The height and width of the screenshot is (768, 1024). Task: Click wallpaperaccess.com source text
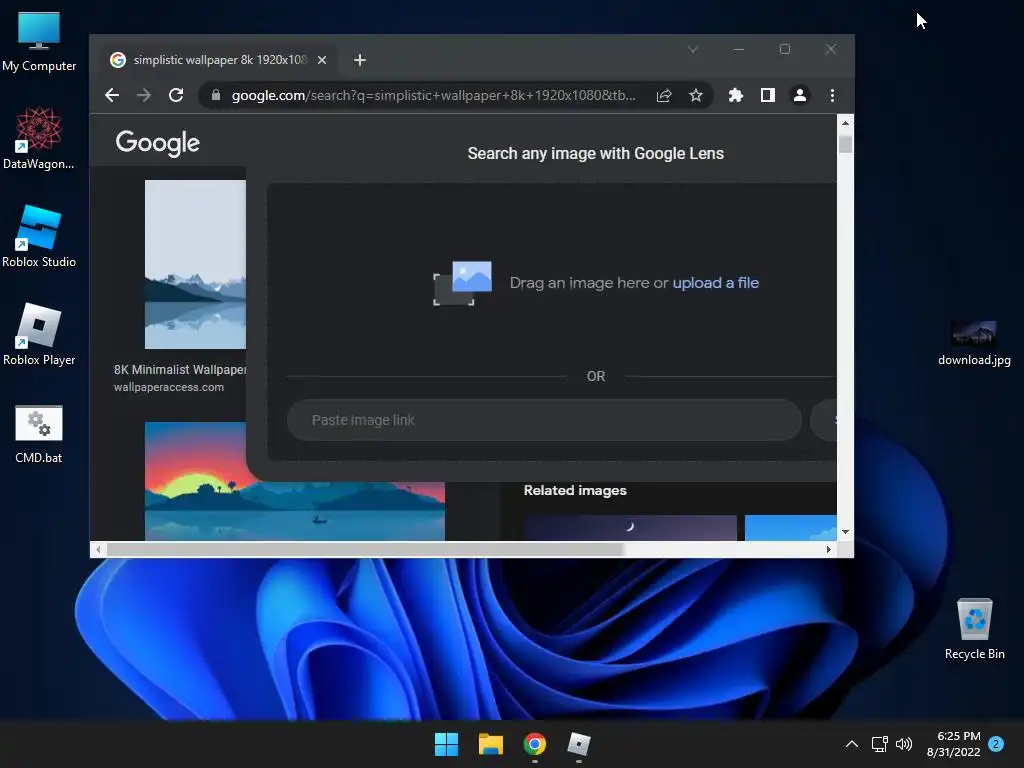[x=168, y=387]
